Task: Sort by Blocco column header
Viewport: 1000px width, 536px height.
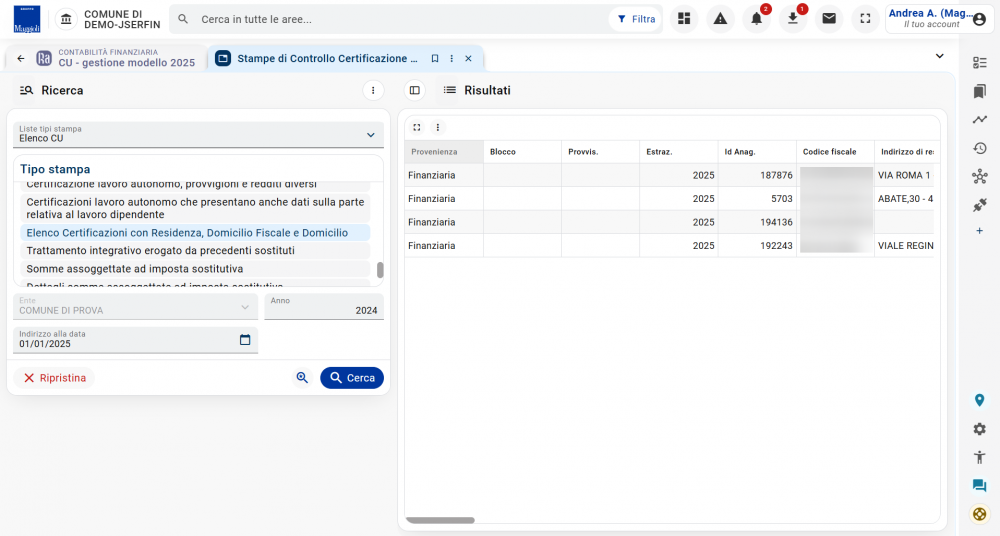Action: (522, 152)
